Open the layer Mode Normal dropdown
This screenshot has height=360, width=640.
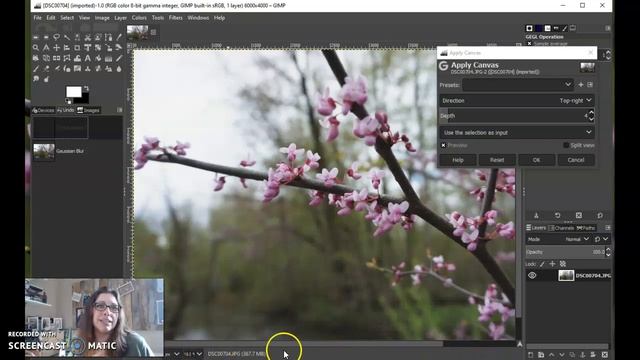point(577,239)
